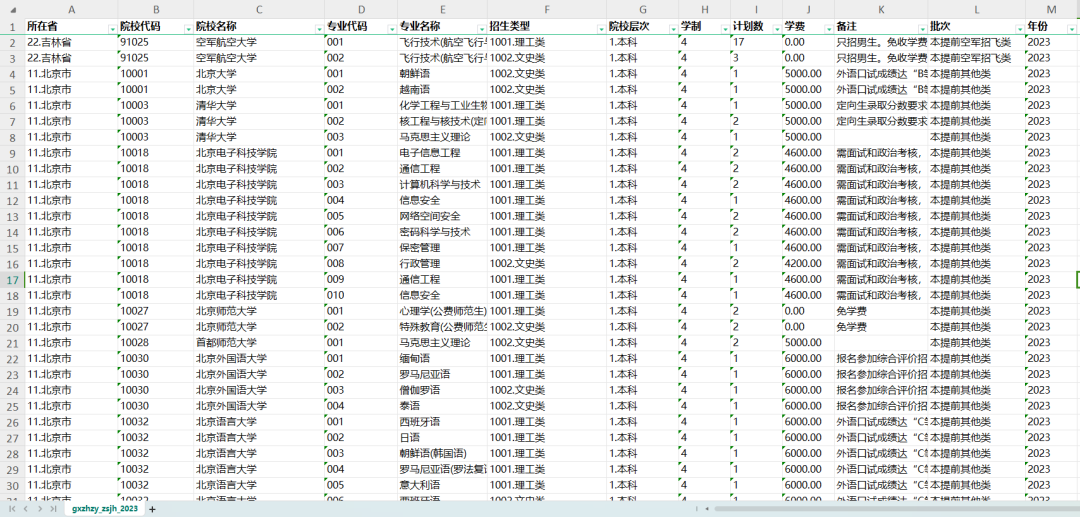
Task: Click the 计算机科学与技术 cell
Action: click(442, 184)
